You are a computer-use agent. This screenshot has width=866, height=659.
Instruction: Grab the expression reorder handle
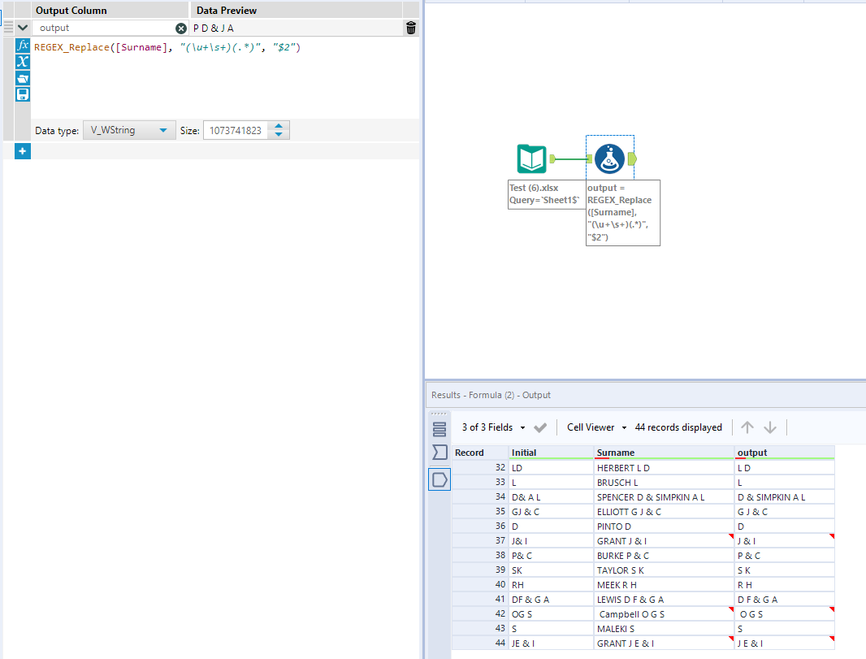[x=8, y=27]
